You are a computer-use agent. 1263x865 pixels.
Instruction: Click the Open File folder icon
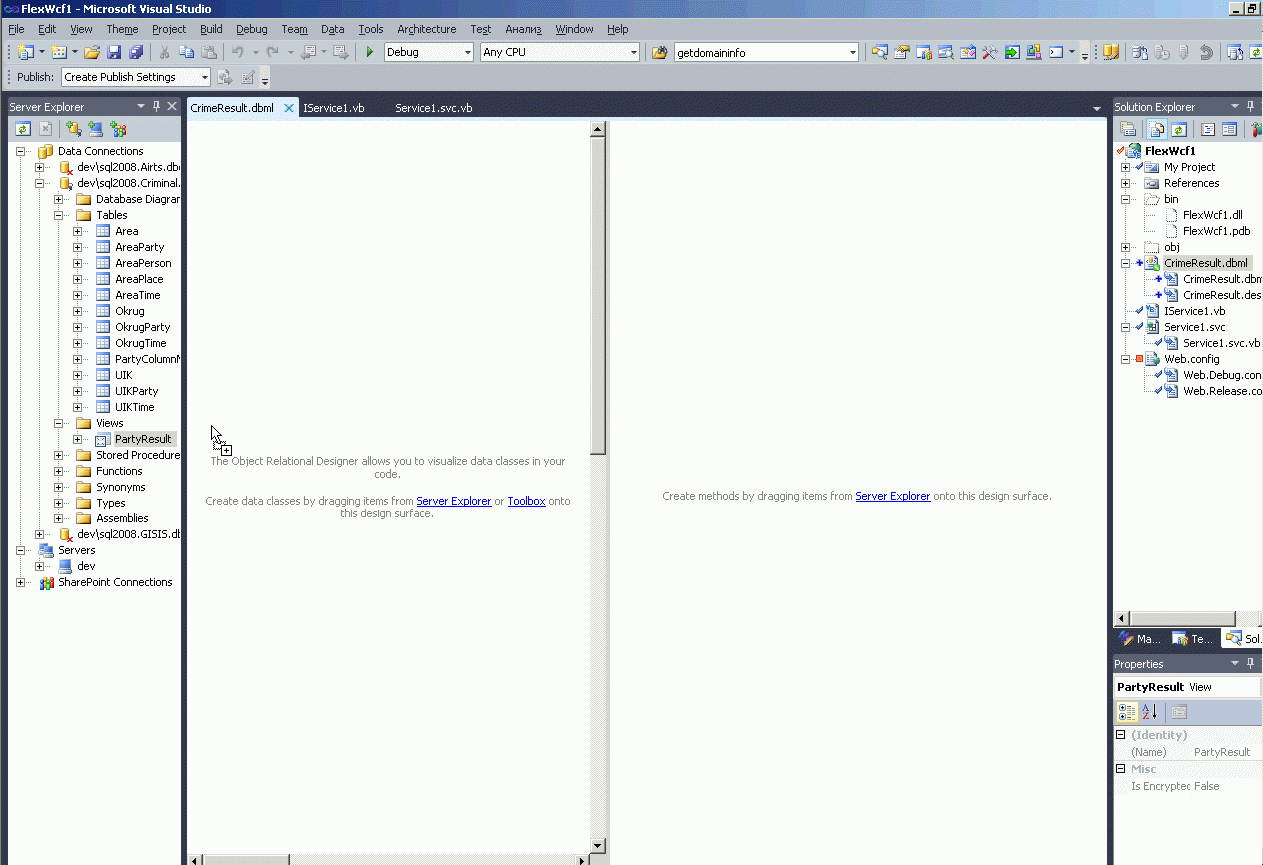tap(92, 52)
